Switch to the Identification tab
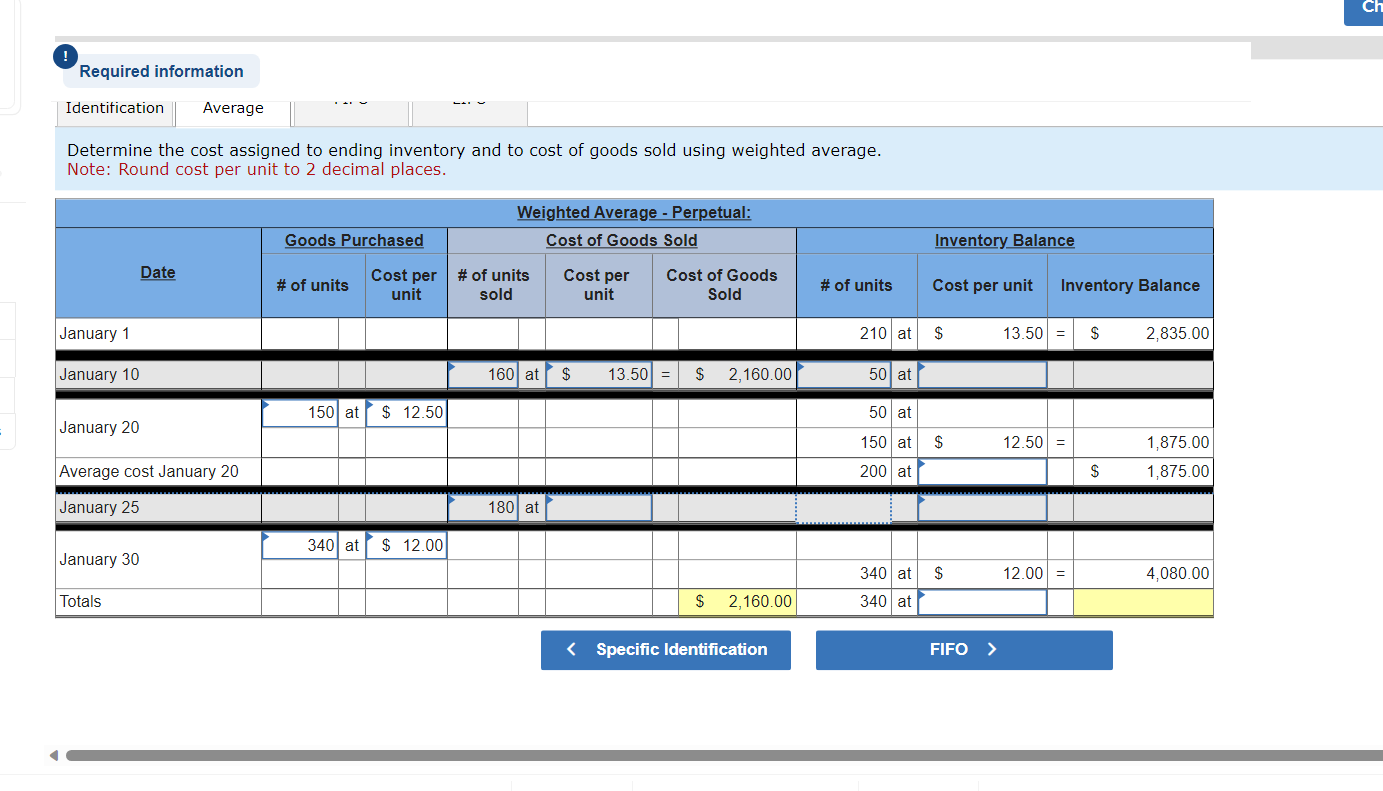The image size is (1383, 791). tap(115, 108)
